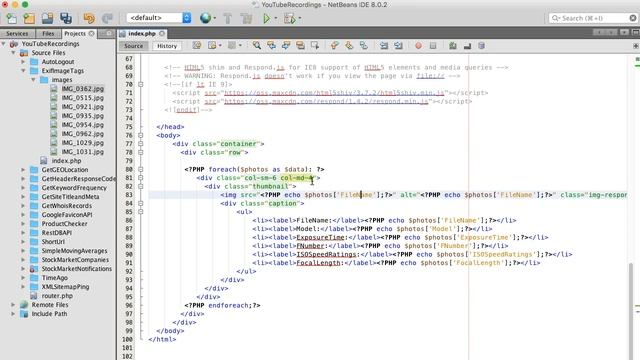Expand the Include Path node
Image resolution: width=640 pixels, height=360 pixels.
[x=13, y=314]
